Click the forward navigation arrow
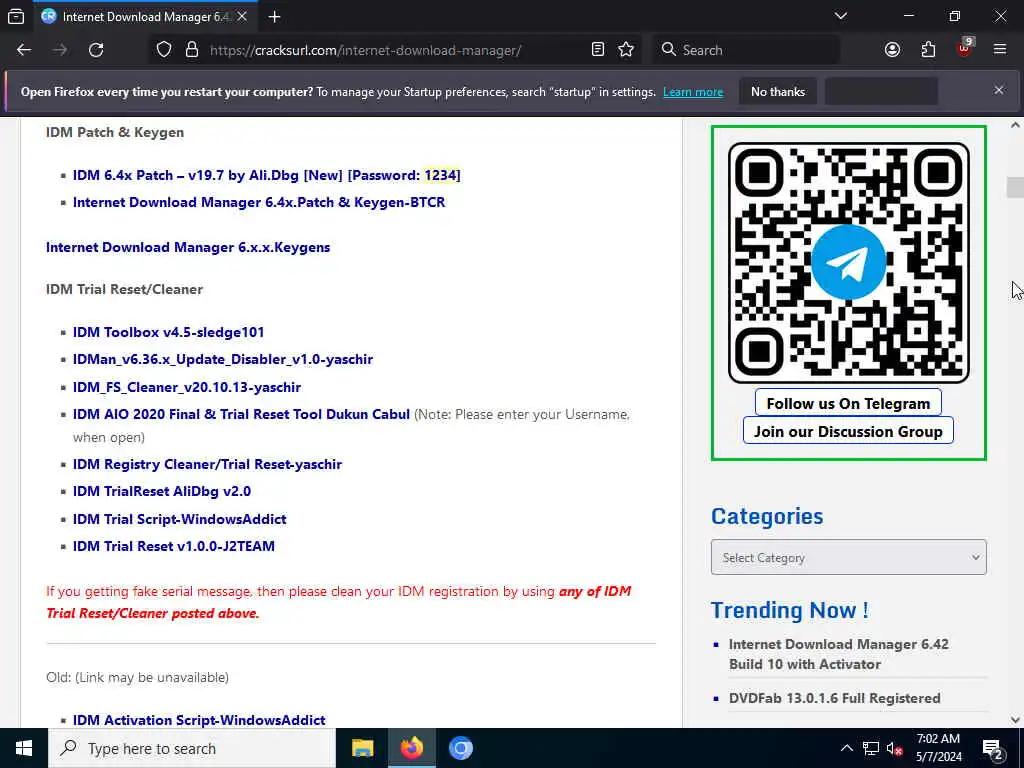The image size is (1024, 768). [60, 50]
